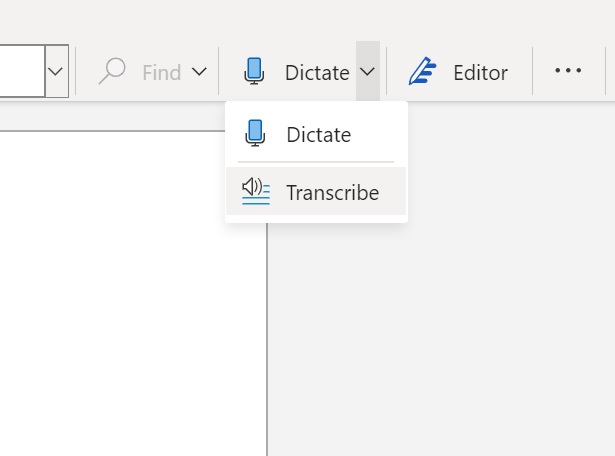Click the Editor pen icon
Viewport: 615px width, 456px height.
click(x=423, y=72)
